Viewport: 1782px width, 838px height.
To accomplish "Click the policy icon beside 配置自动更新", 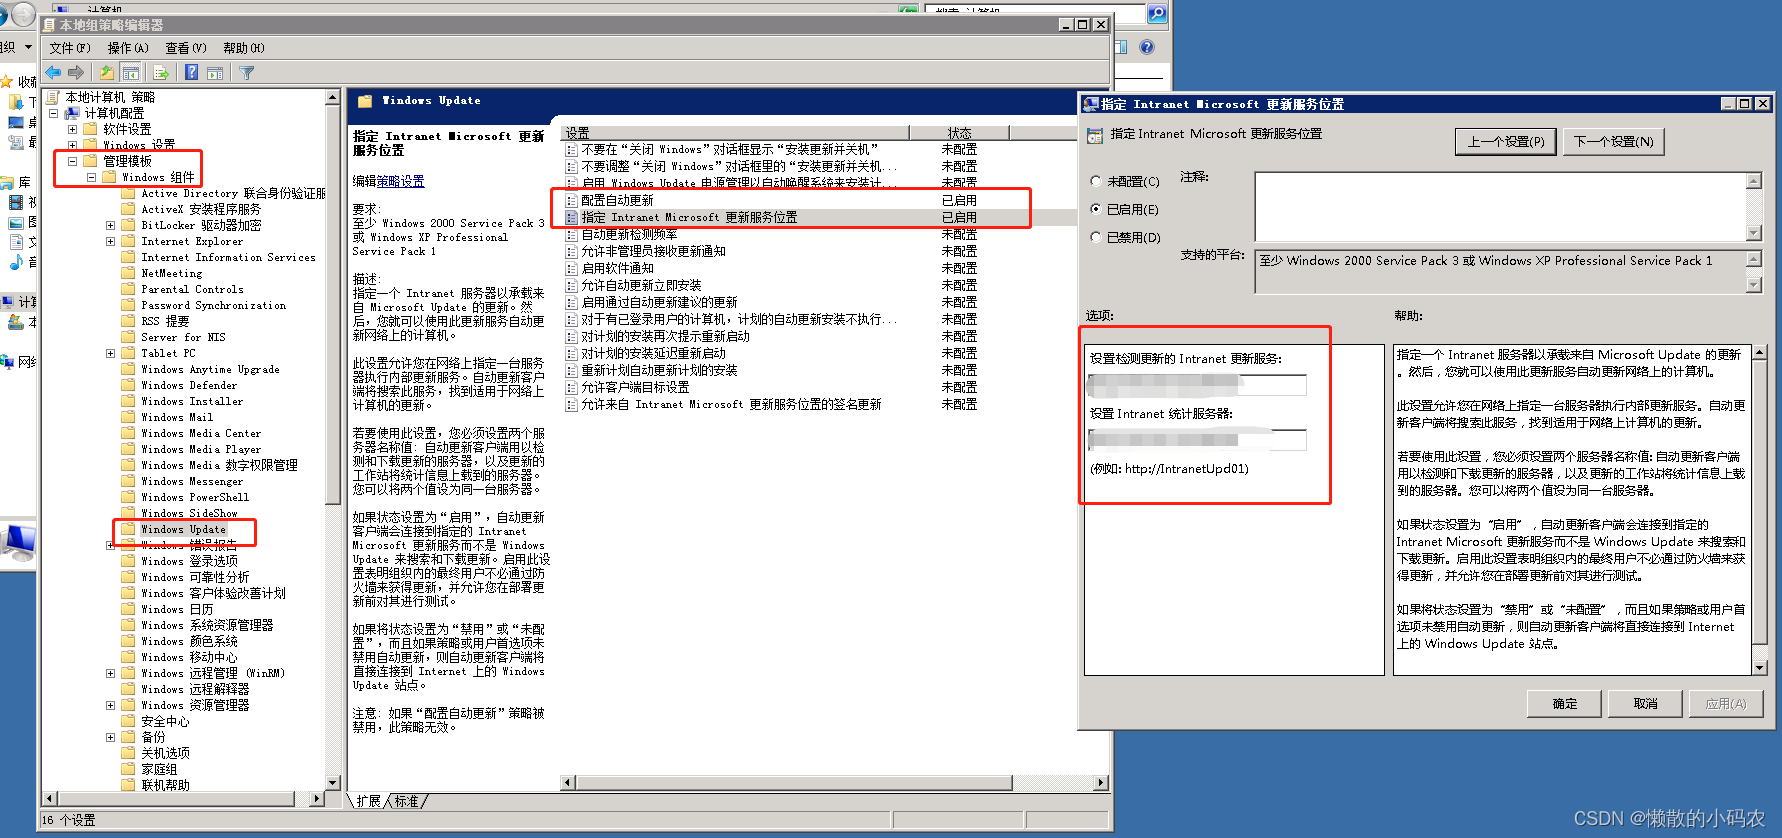I will click(572, 200).
